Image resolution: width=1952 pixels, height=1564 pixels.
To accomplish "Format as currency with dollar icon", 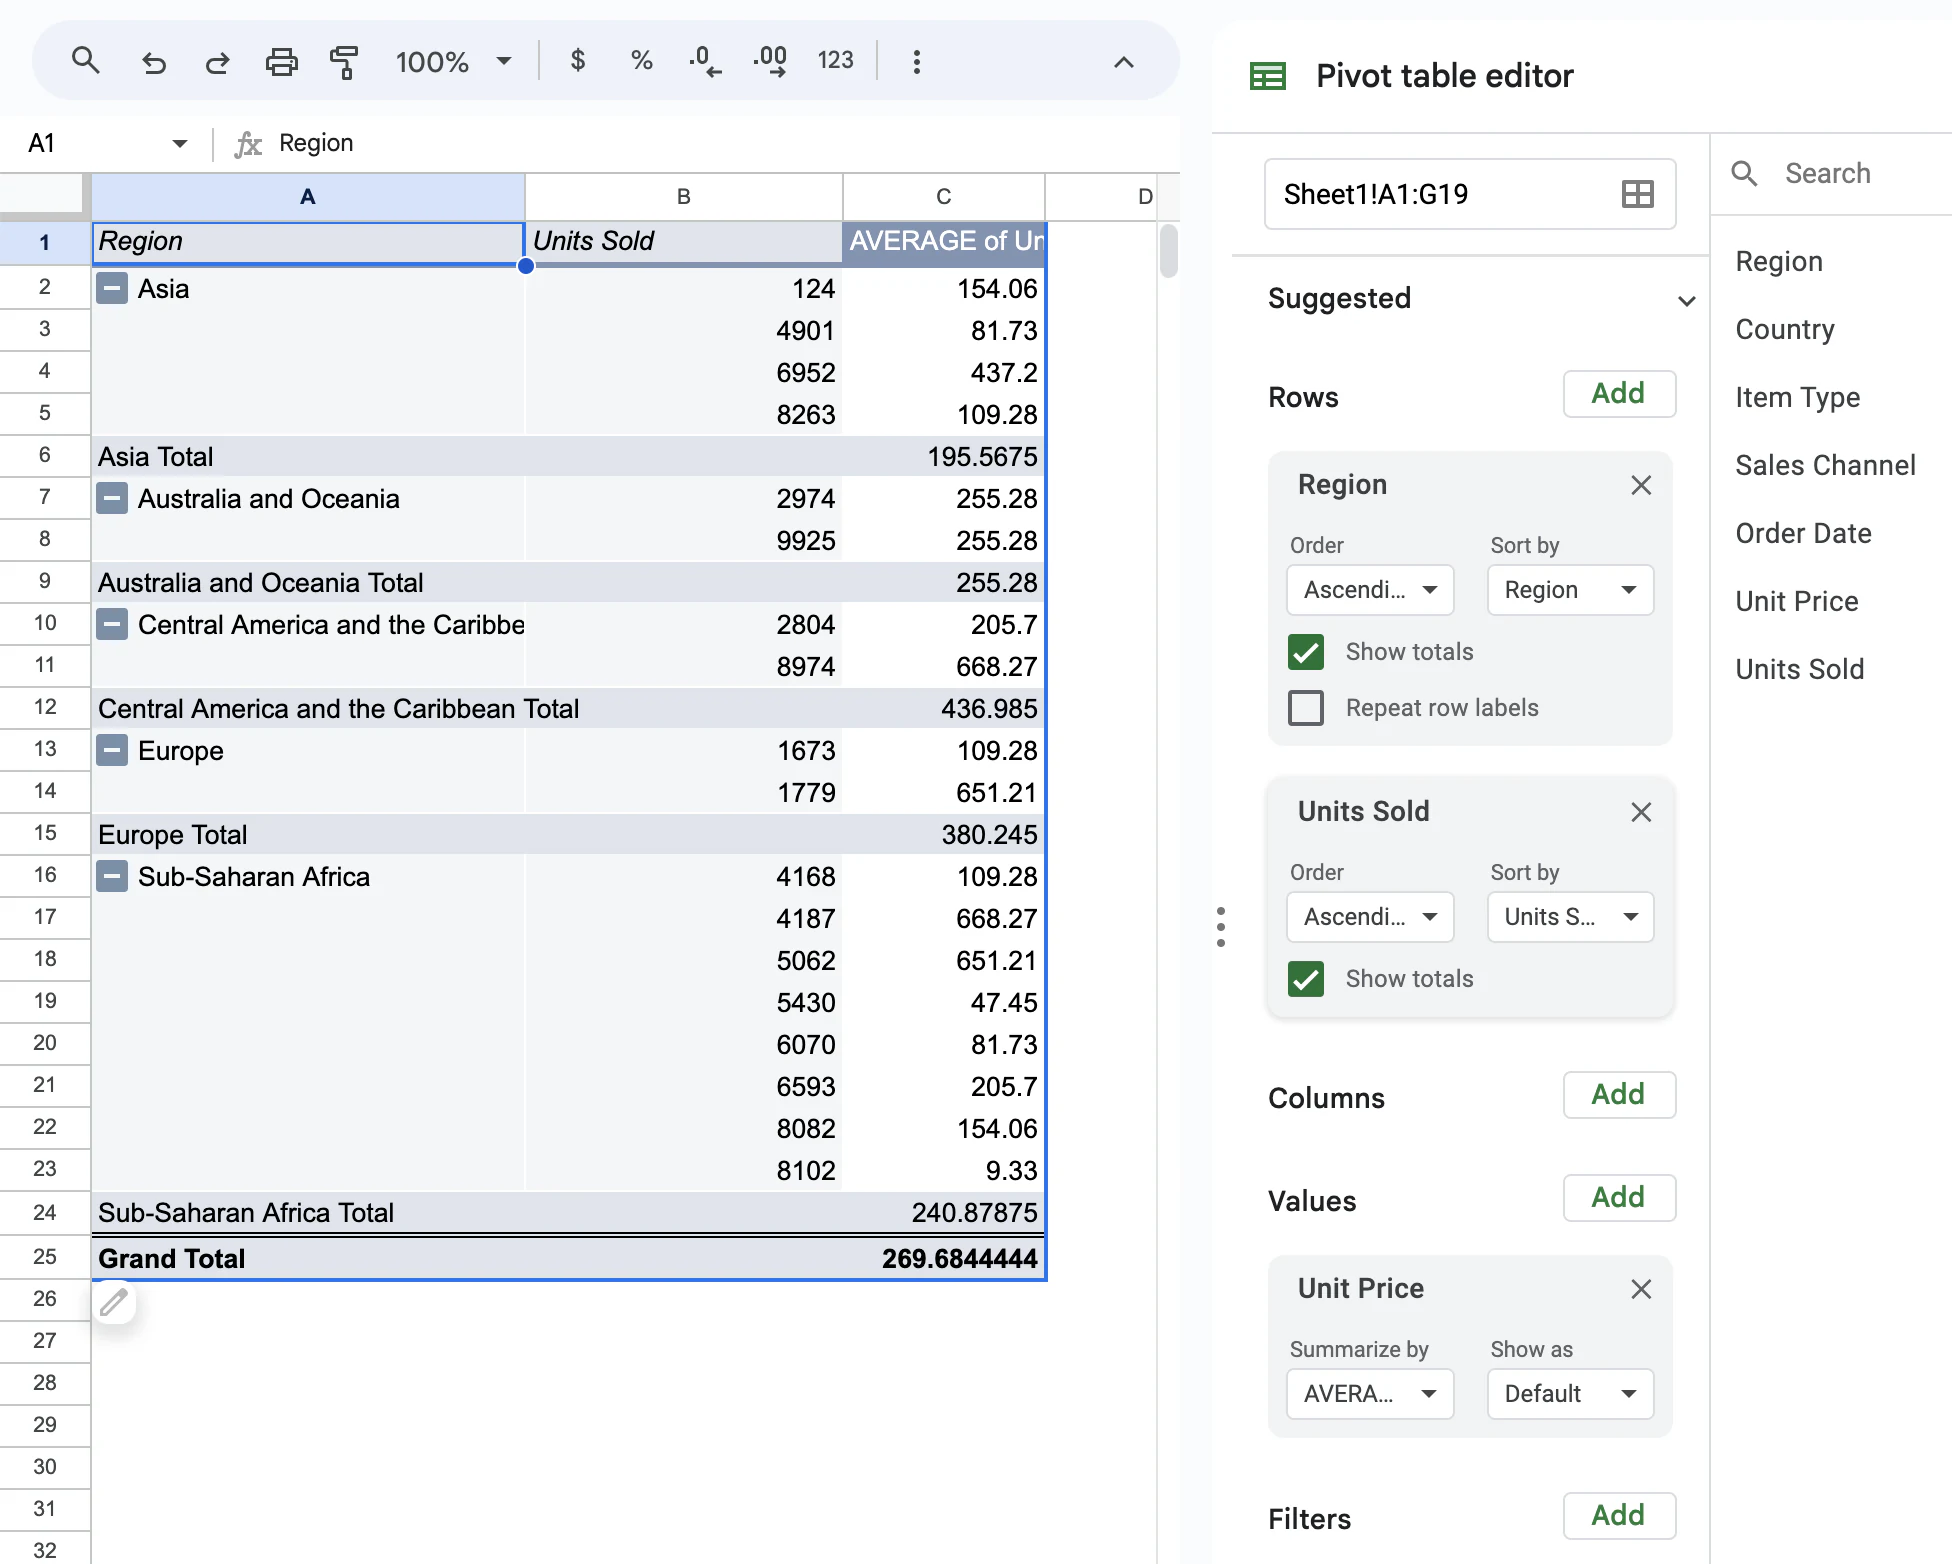I will [577, 61].
